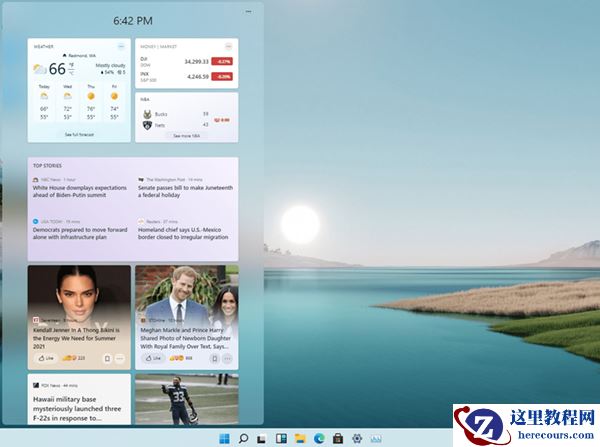Select the Thu forecast column

pyautogui.click(x=91, y=102)
